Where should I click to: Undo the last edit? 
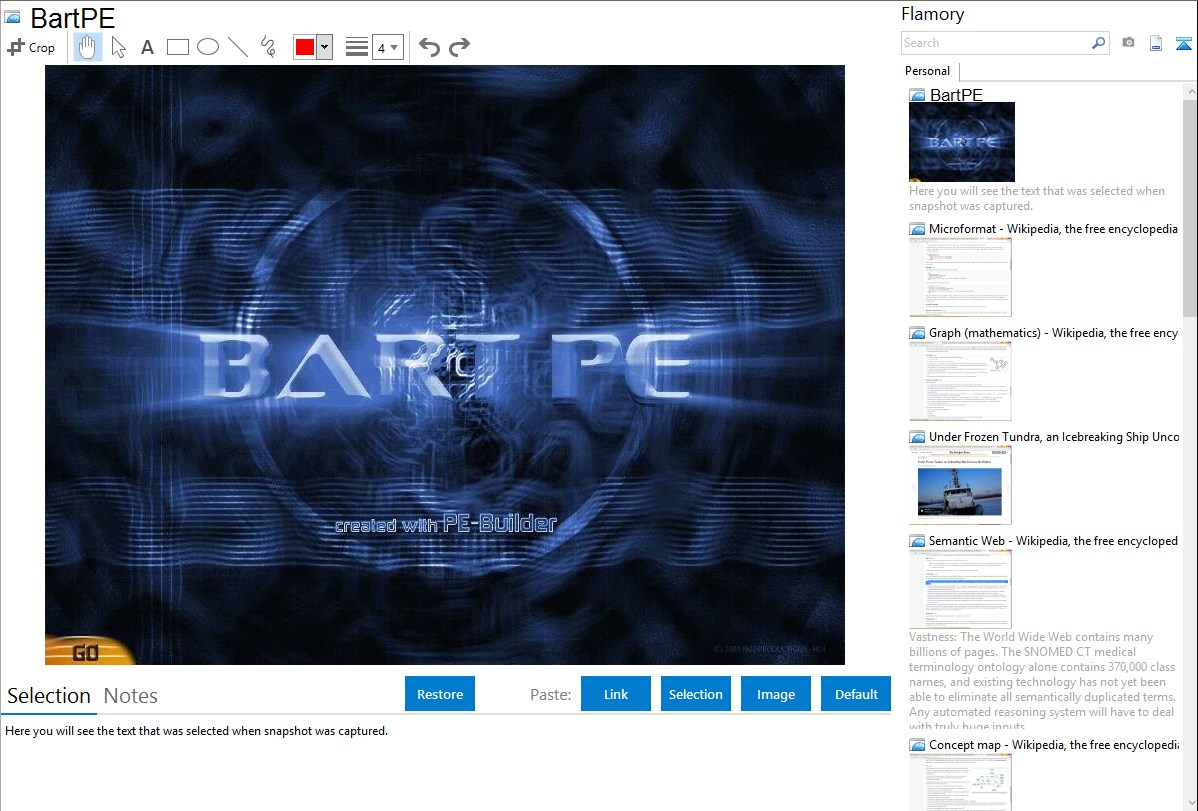coord(429,47)
